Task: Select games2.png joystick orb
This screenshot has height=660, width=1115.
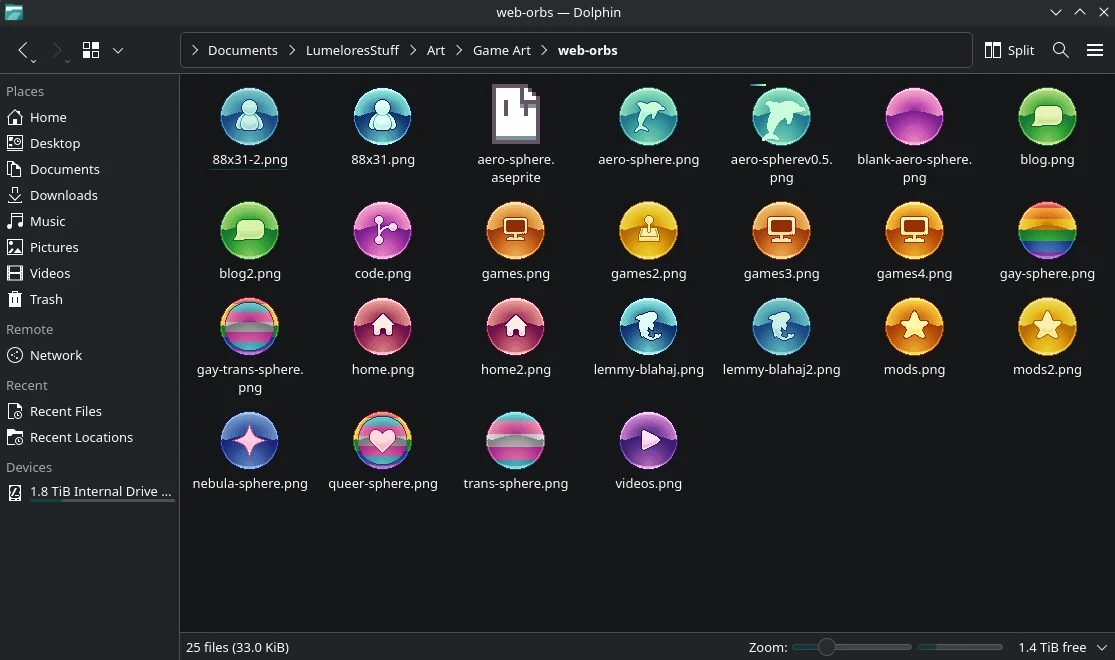Action: 649,230
